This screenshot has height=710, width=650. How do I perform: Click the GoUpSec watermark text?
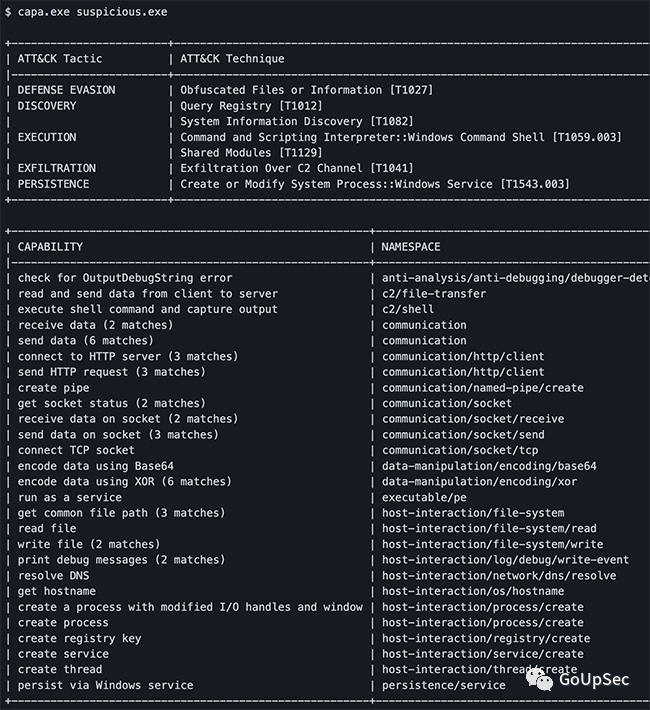click(593, 679)
